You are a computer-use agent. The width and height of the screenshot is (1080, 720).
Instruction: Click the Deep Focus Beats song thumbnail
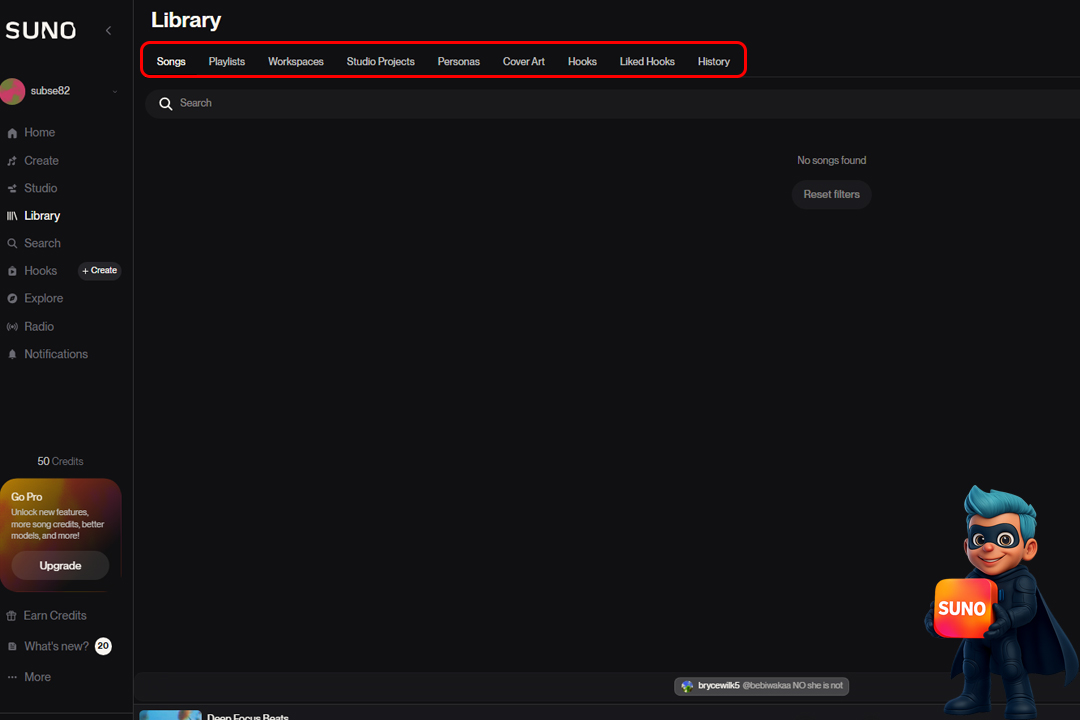click(x=170, y=714)
